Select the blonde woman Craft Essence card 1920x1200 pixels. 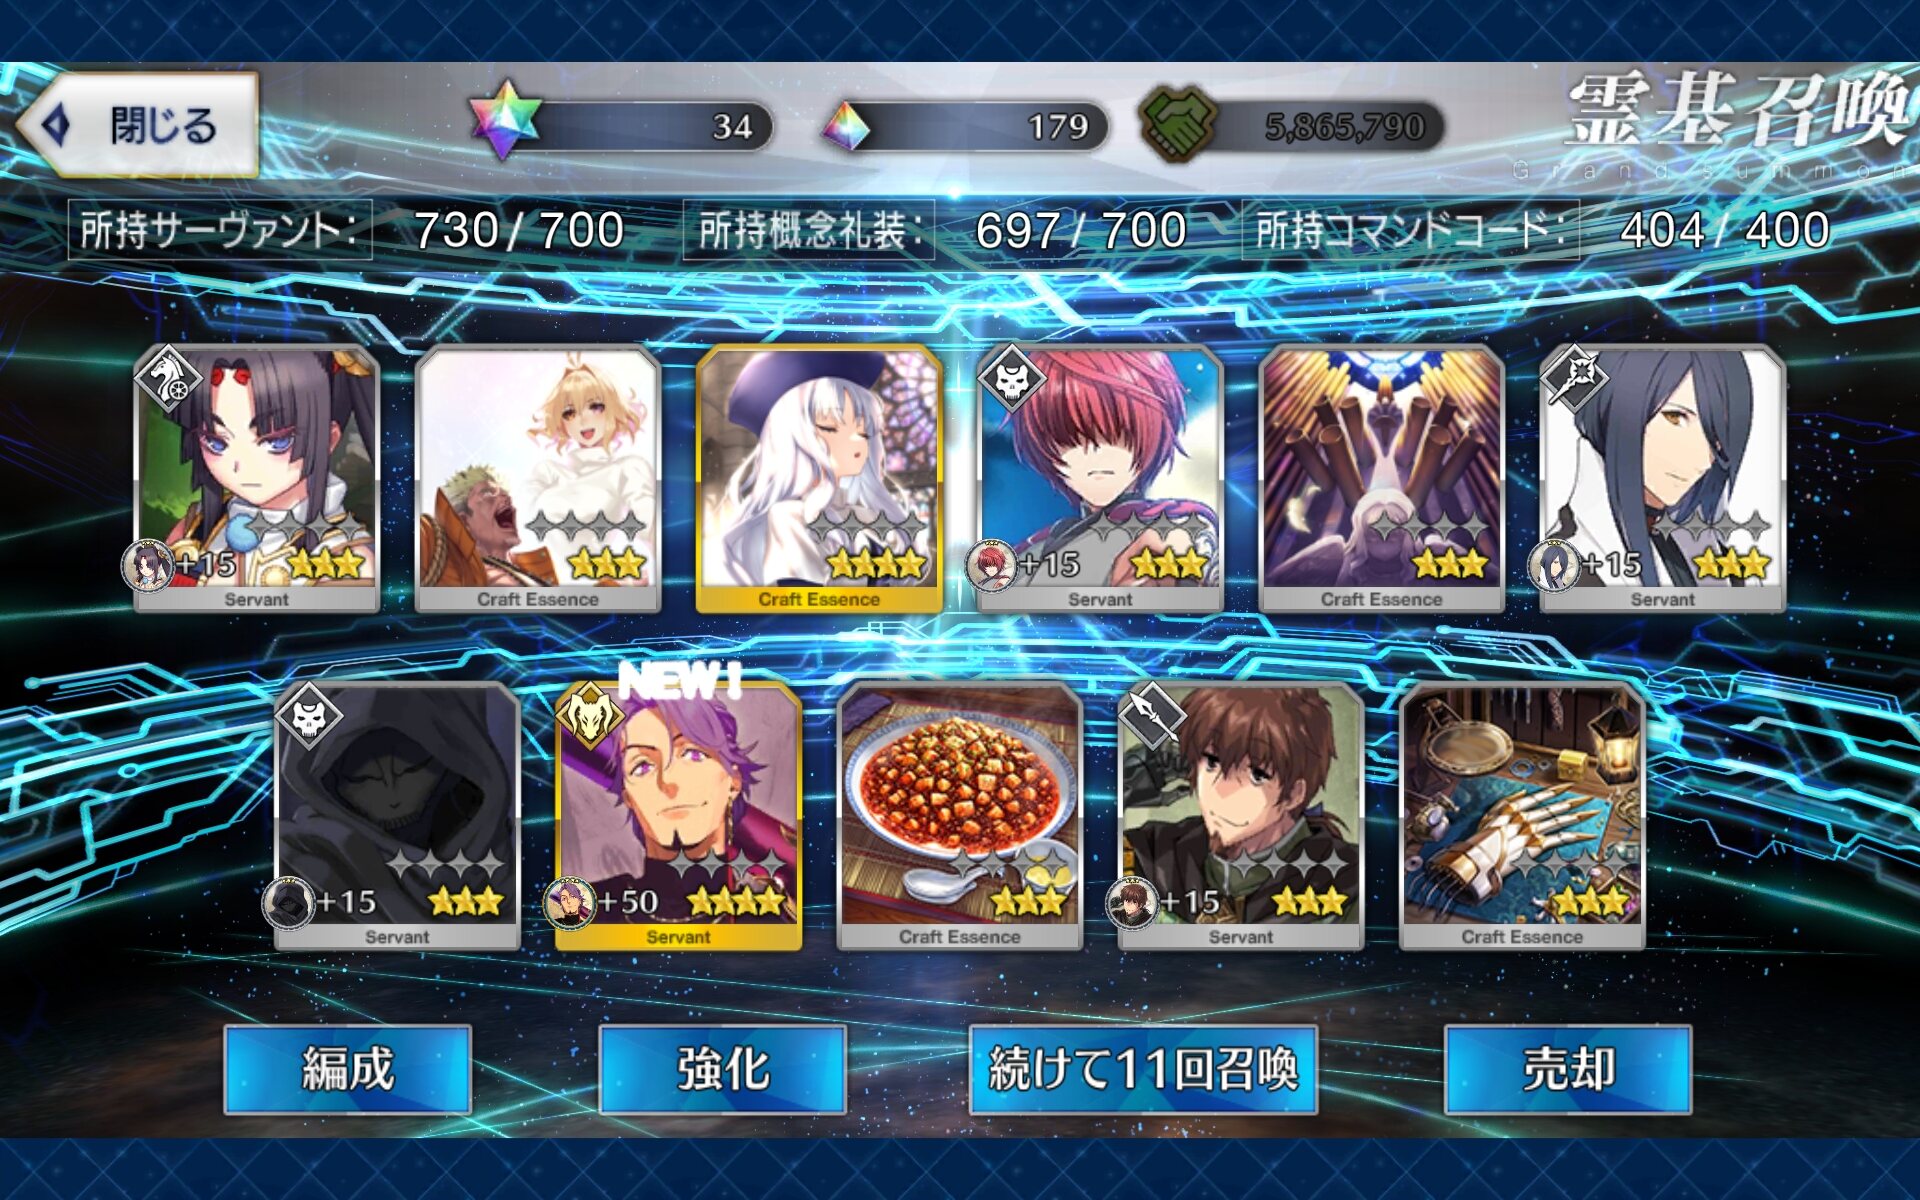pos(538,479)
